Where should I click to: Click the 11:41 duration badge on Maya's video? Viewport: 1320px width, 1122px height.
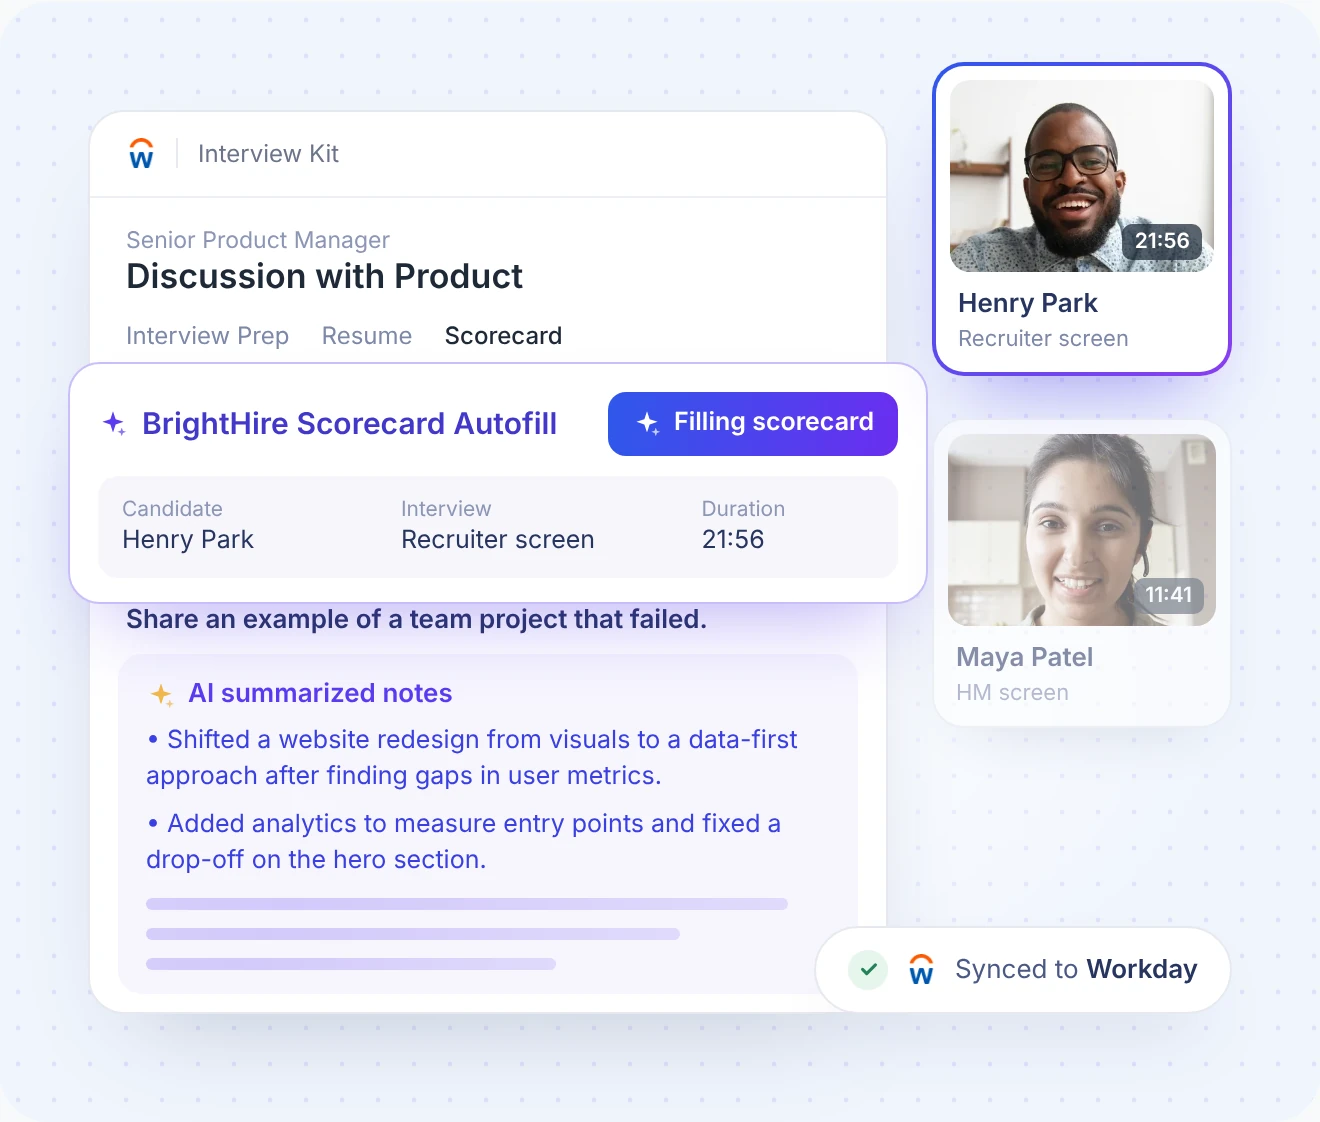1168,595
